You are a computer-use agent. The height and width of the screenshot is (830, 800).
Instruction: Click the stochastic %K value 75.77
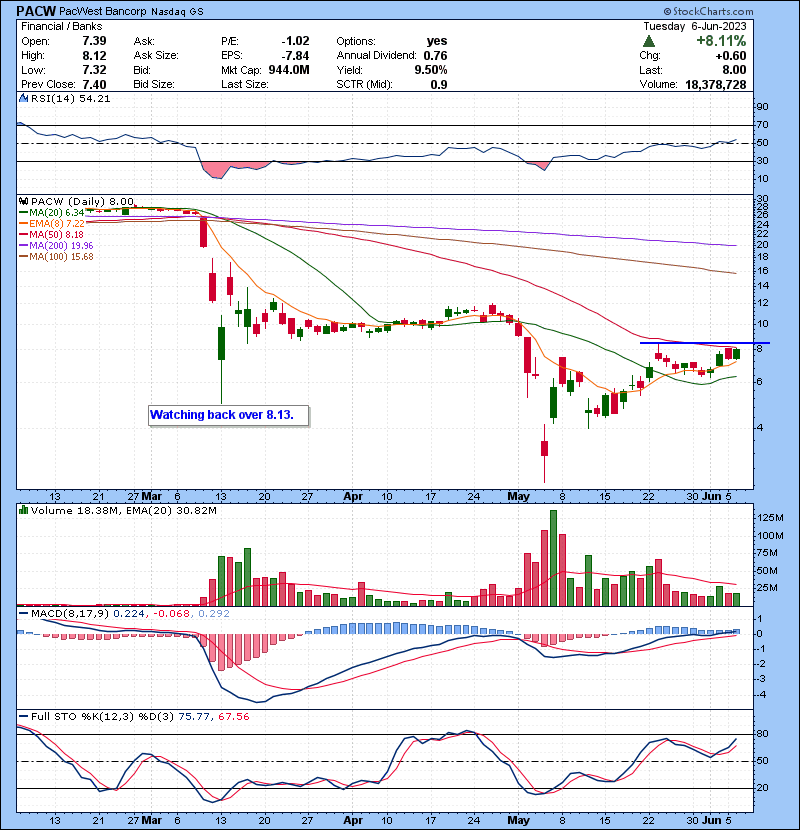(x=194, y=717)
